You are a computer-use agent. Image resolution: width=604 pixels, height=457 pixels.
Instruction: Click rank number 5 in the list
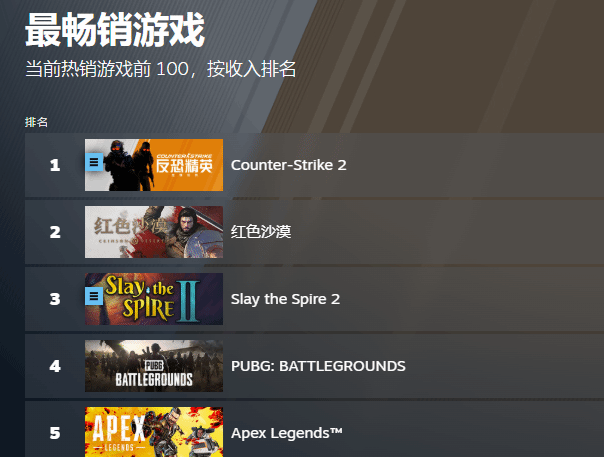(55, 433)
